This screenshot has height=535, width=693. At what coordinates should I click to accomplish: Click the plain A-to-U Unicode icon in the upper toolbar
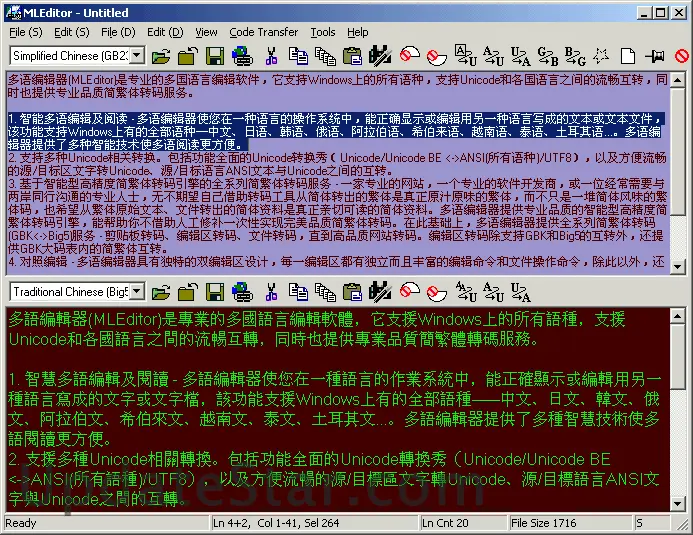pos(493,56)
